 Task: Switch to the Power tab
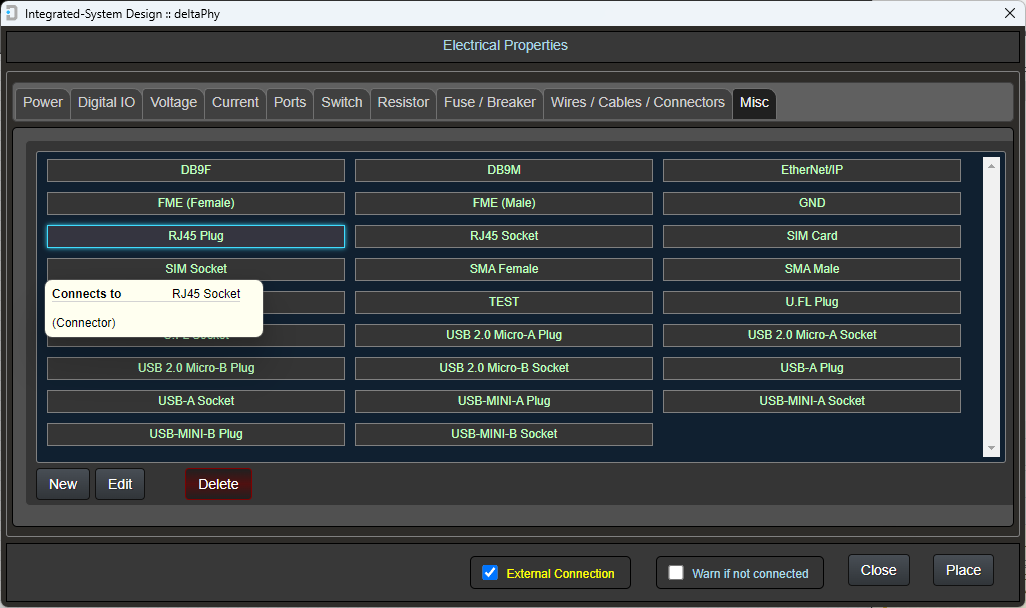click(x=43, y=102)
